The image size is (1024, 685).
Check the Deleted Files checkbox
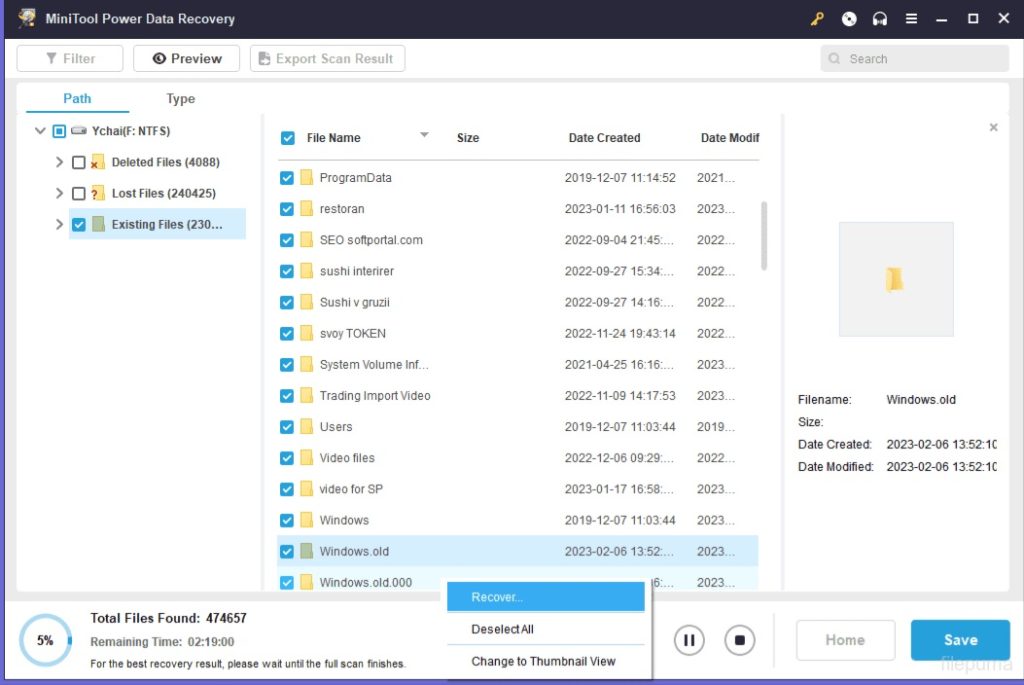tap(79, 162)
